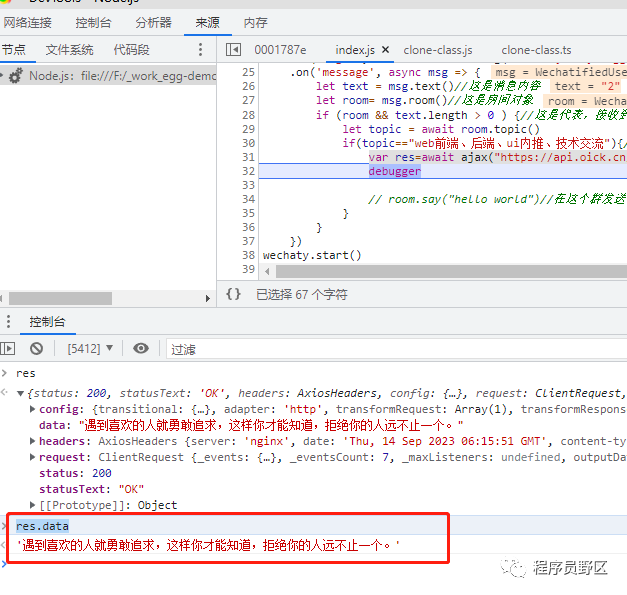Expand the request ClientRequest property

[x=32, y=457]
